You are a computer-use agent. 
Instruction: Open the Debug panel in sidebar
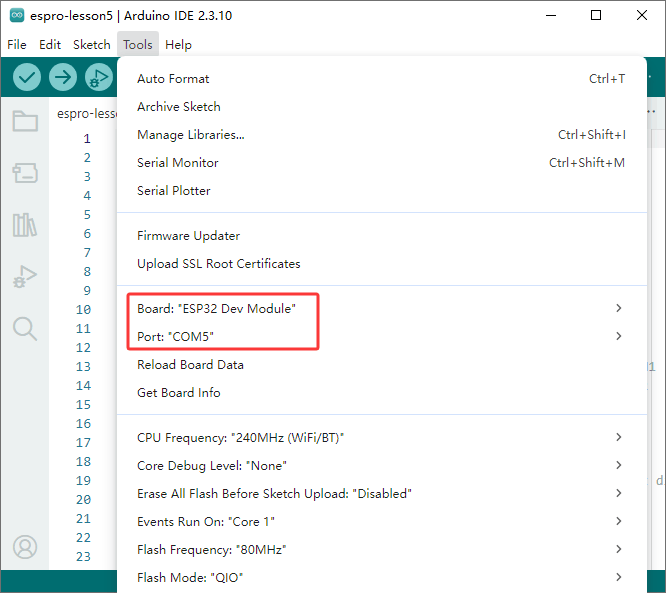click(25, 277)
